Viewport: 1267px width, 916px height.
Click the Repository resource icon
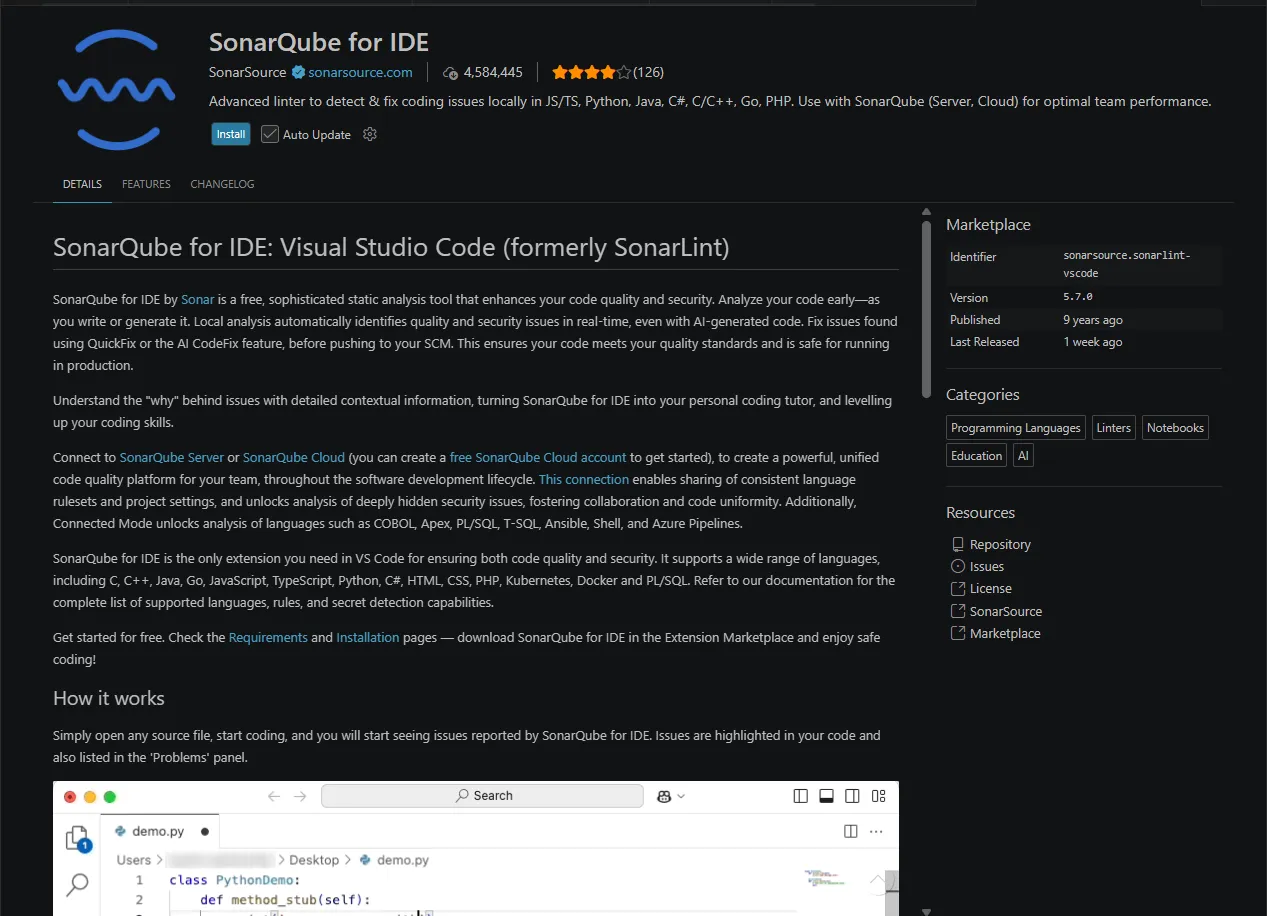[x=958, y=544]
